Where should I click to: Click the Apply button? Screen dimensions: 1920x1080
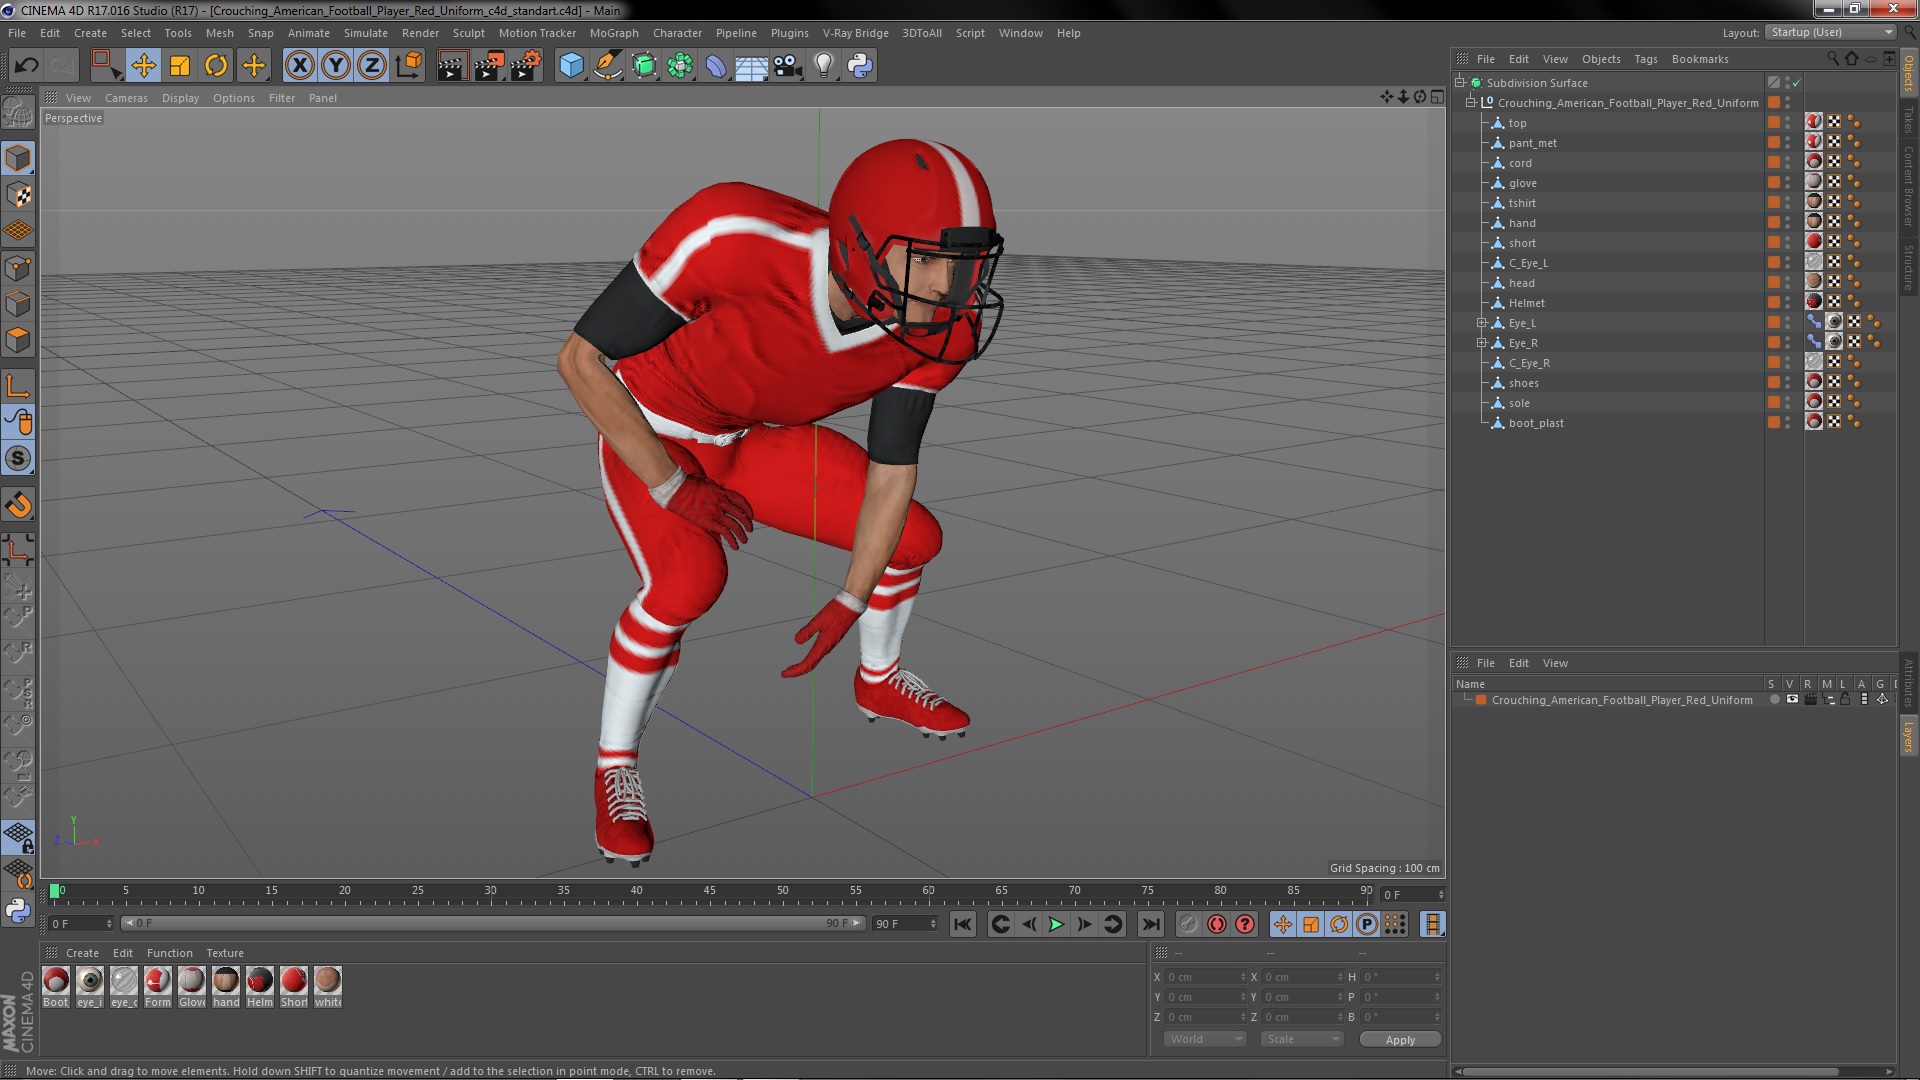click(x=1400, y=1040)
